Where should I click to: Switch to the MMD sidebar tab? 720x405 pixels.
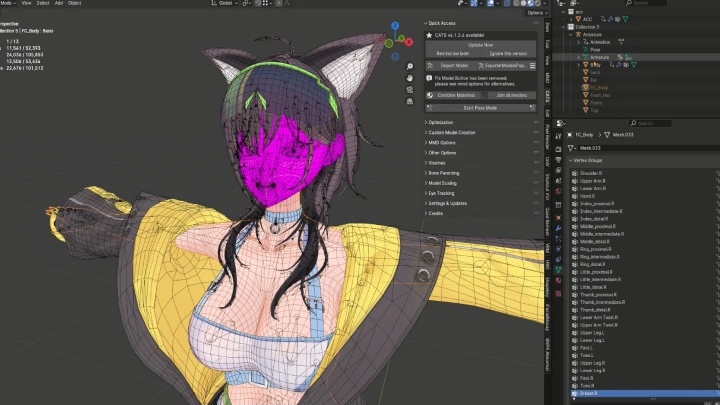[x=547, y=77]
